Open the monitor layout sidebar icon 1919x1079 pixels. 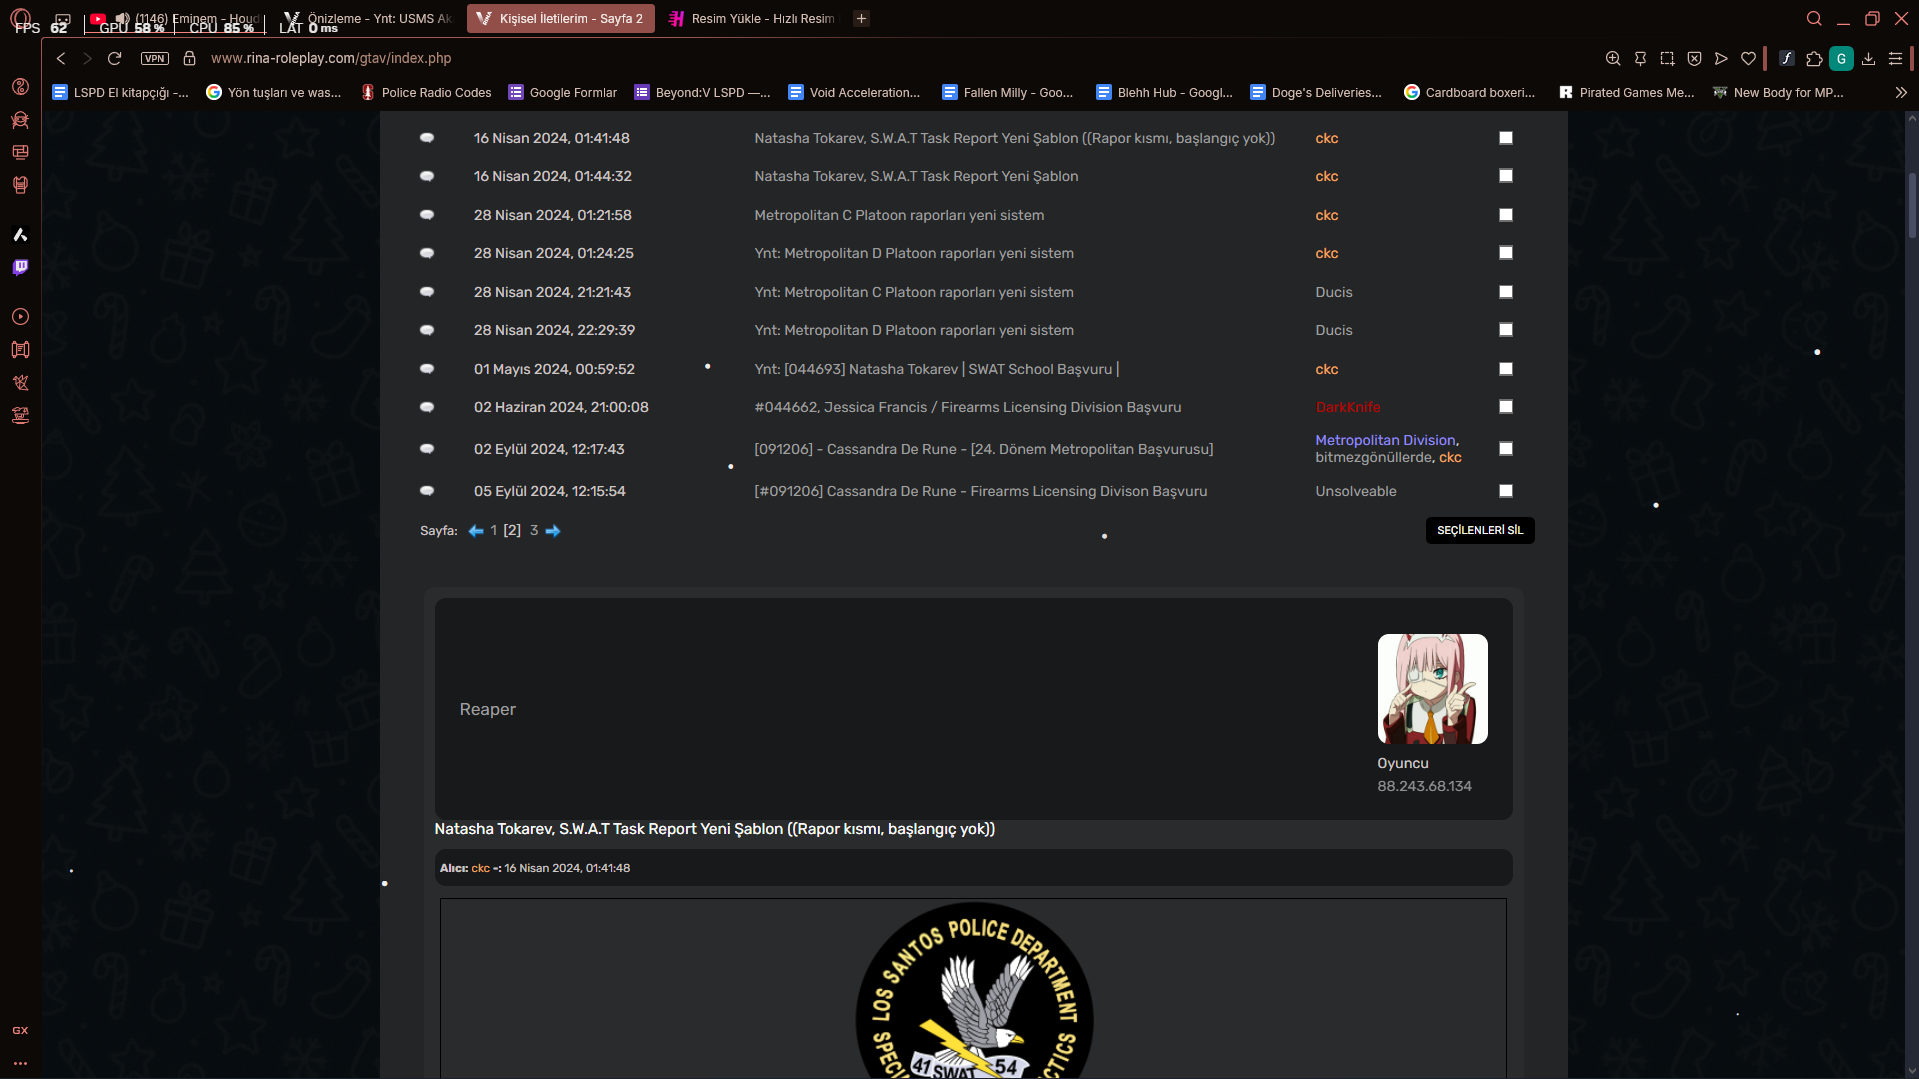click(x=20, y=152)
